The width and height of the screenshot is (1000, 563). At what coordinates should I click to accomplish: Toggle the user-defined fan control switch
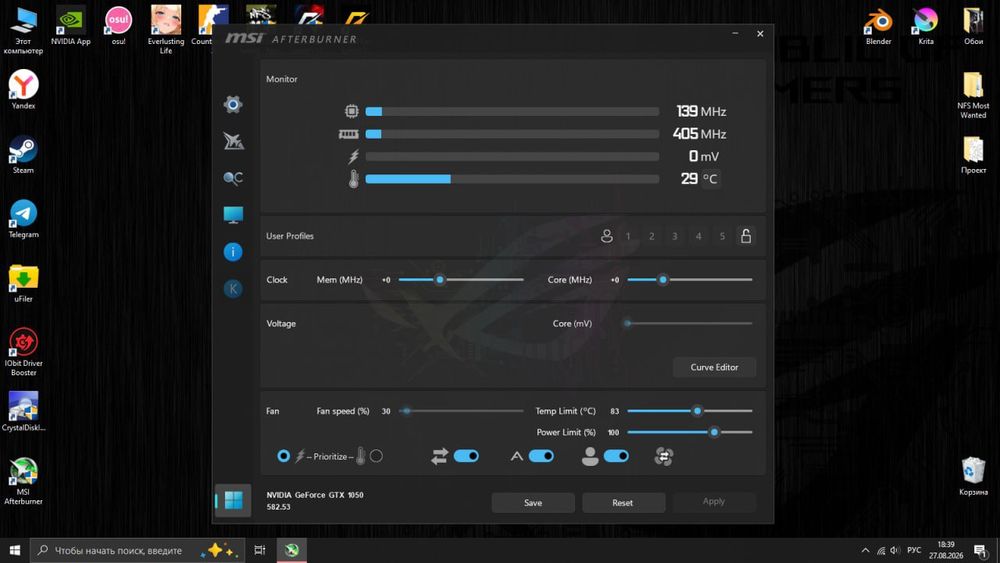point(615,456)
